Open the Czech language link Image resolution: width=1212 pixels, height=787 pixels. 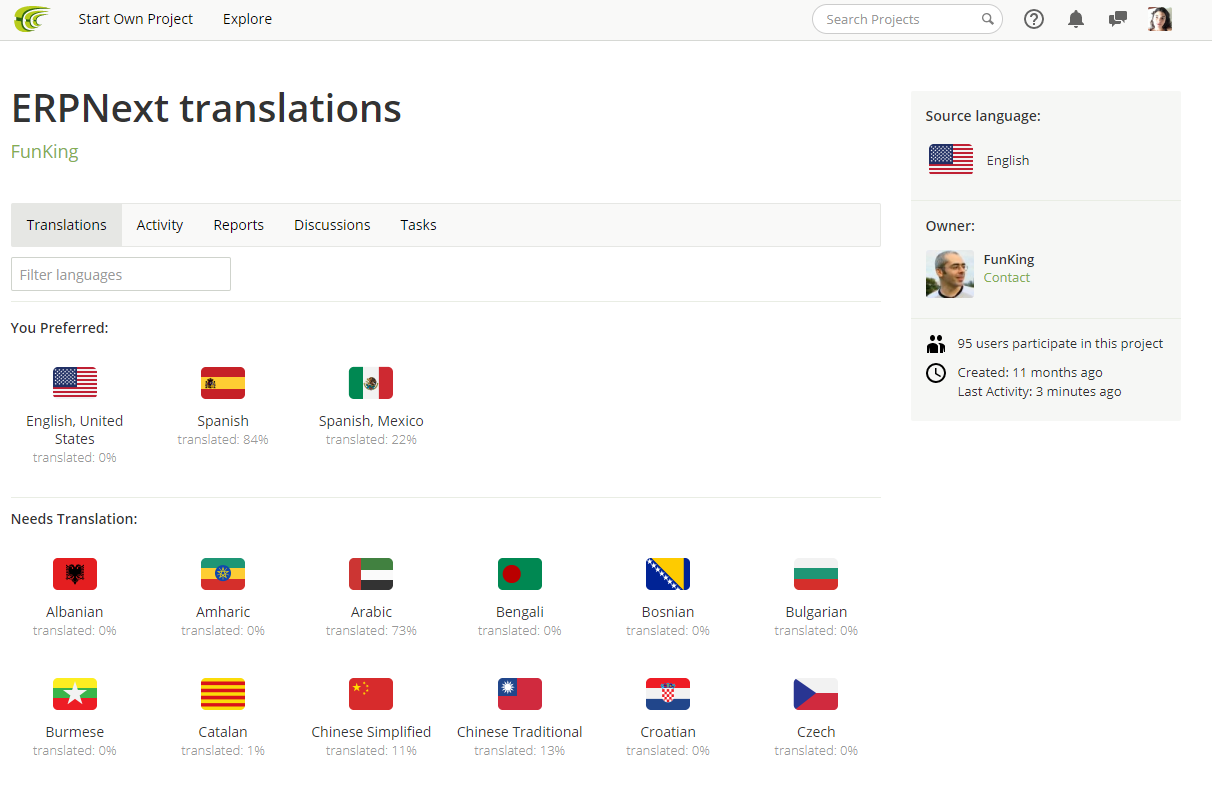pyautogui.click(x=816, y=732)
